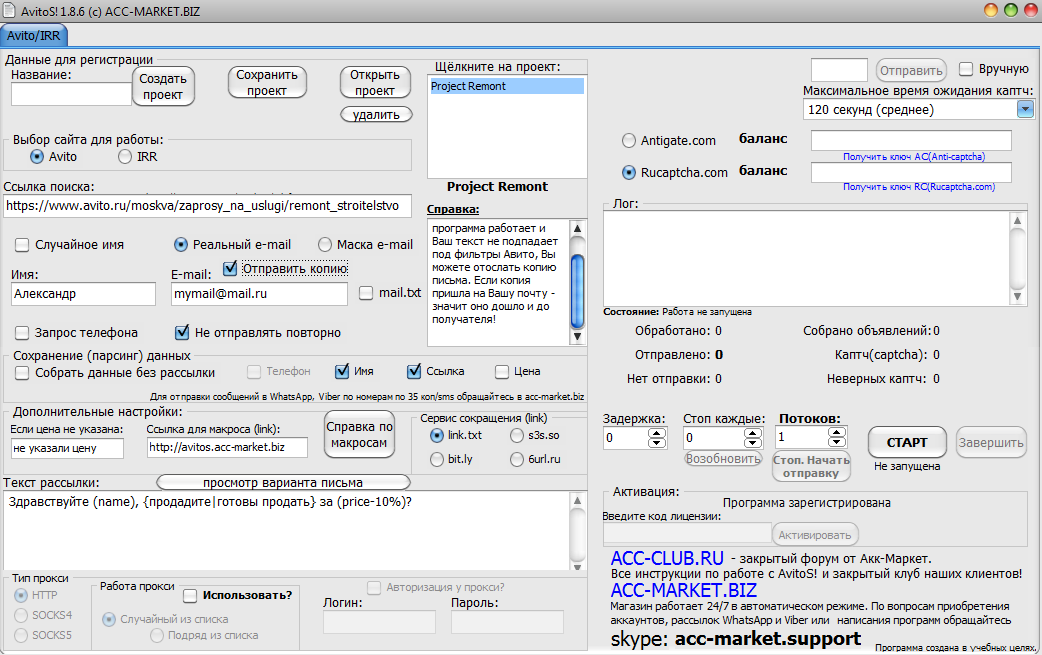
Task: Click inside the Текст рассылки message box
Action: [286, 531]
